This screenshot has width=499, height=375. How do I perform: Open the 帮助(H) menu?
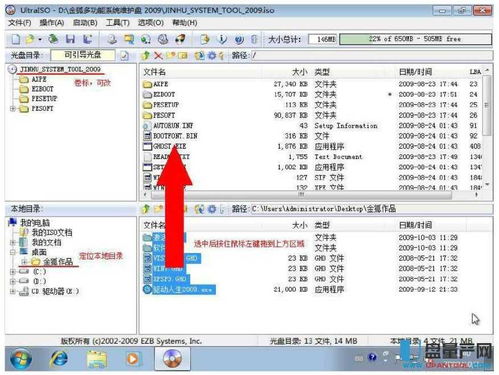(184, 23)
